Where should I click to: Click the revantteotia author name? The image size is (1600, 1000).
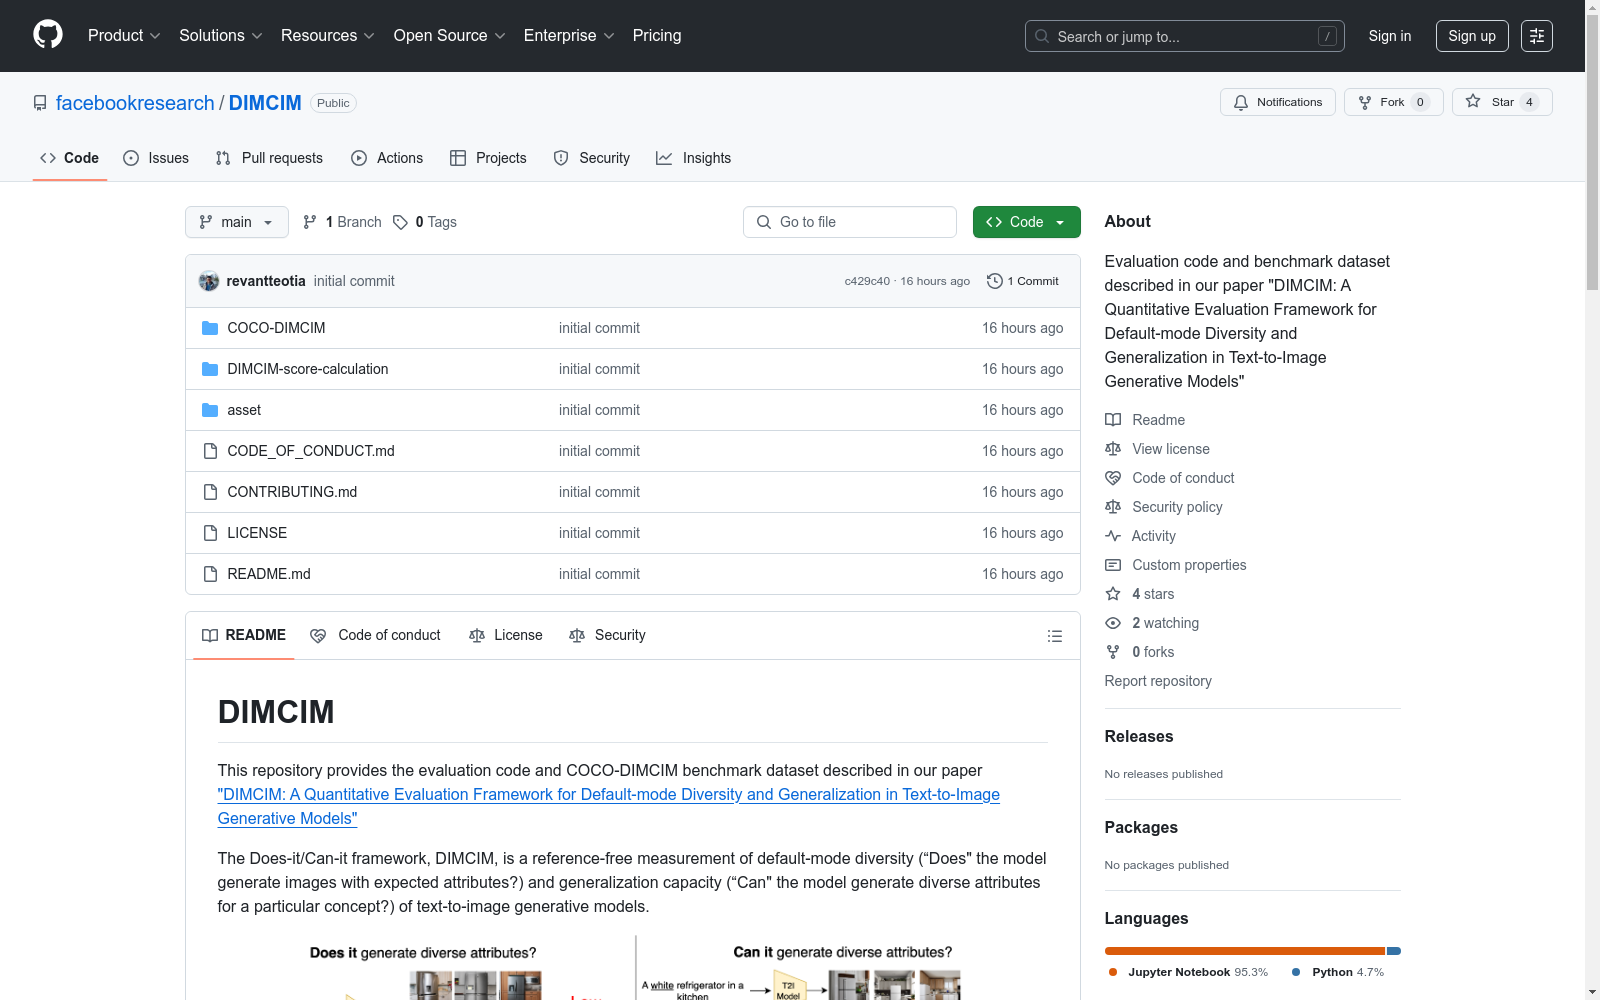coord(266,281)
